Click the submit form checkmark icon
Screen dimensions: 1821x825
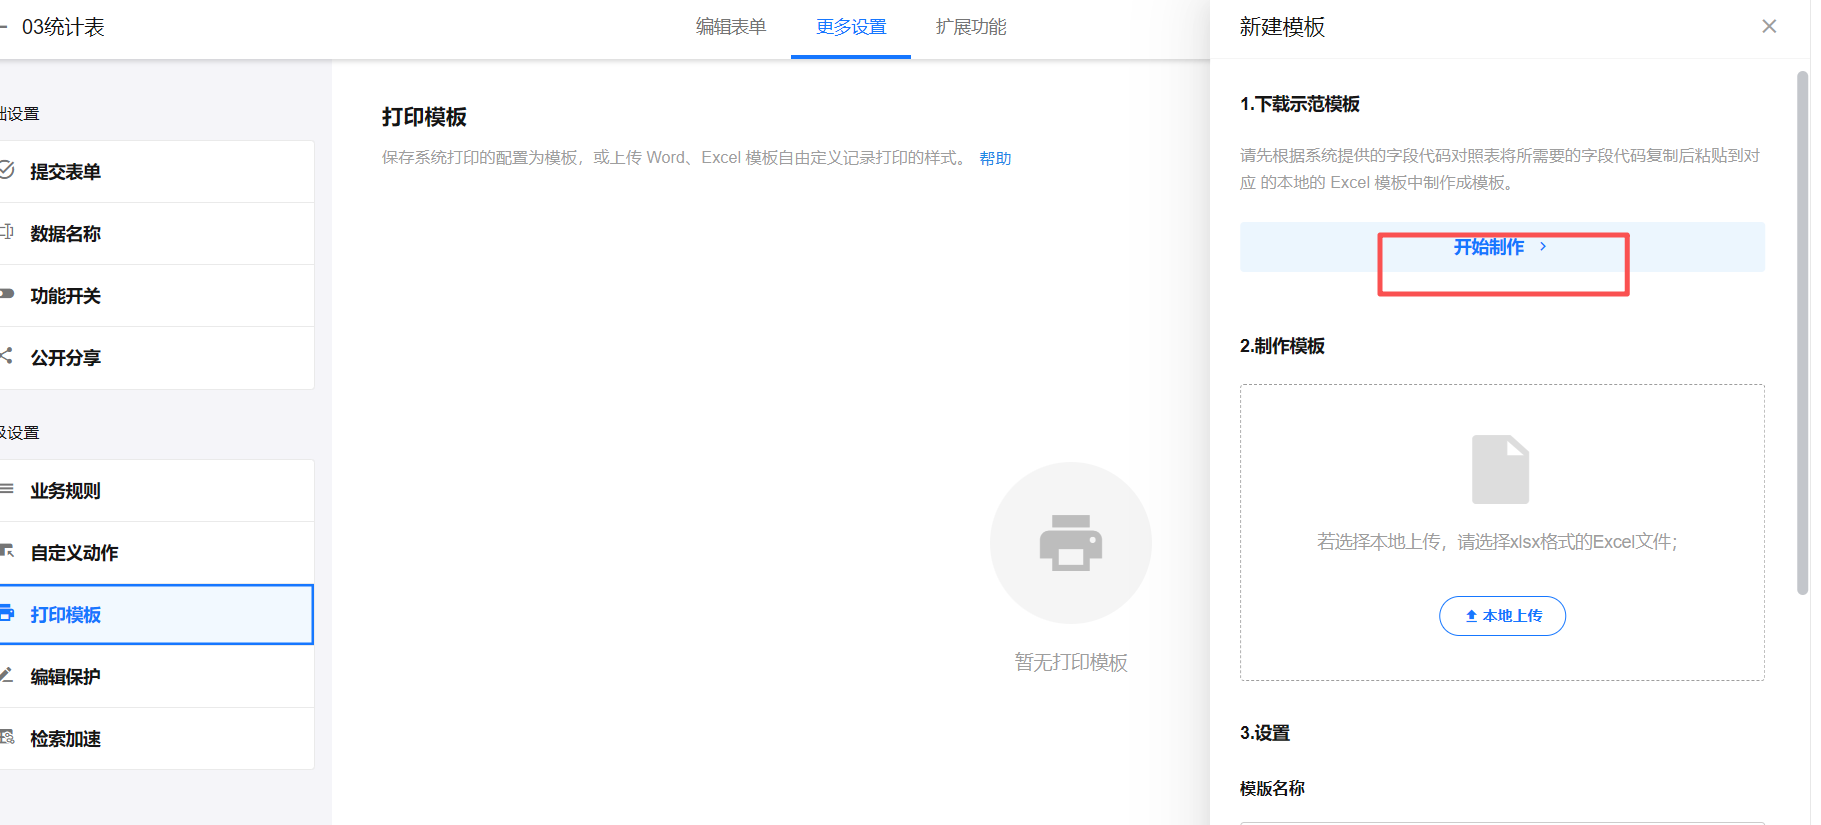pos(7,170)
